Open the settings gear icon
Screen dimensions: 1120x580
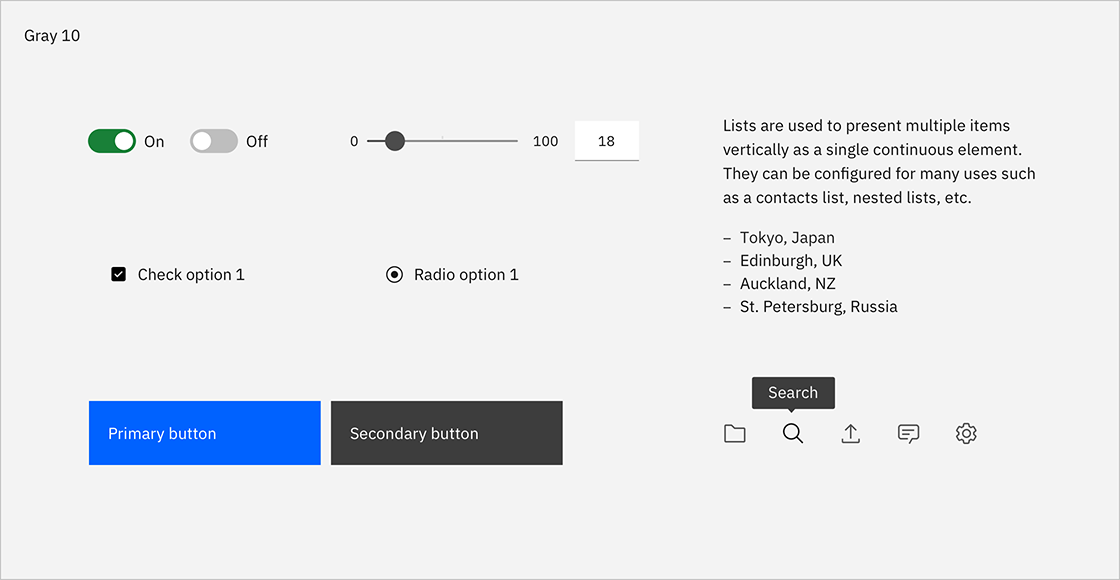(966, 433)
